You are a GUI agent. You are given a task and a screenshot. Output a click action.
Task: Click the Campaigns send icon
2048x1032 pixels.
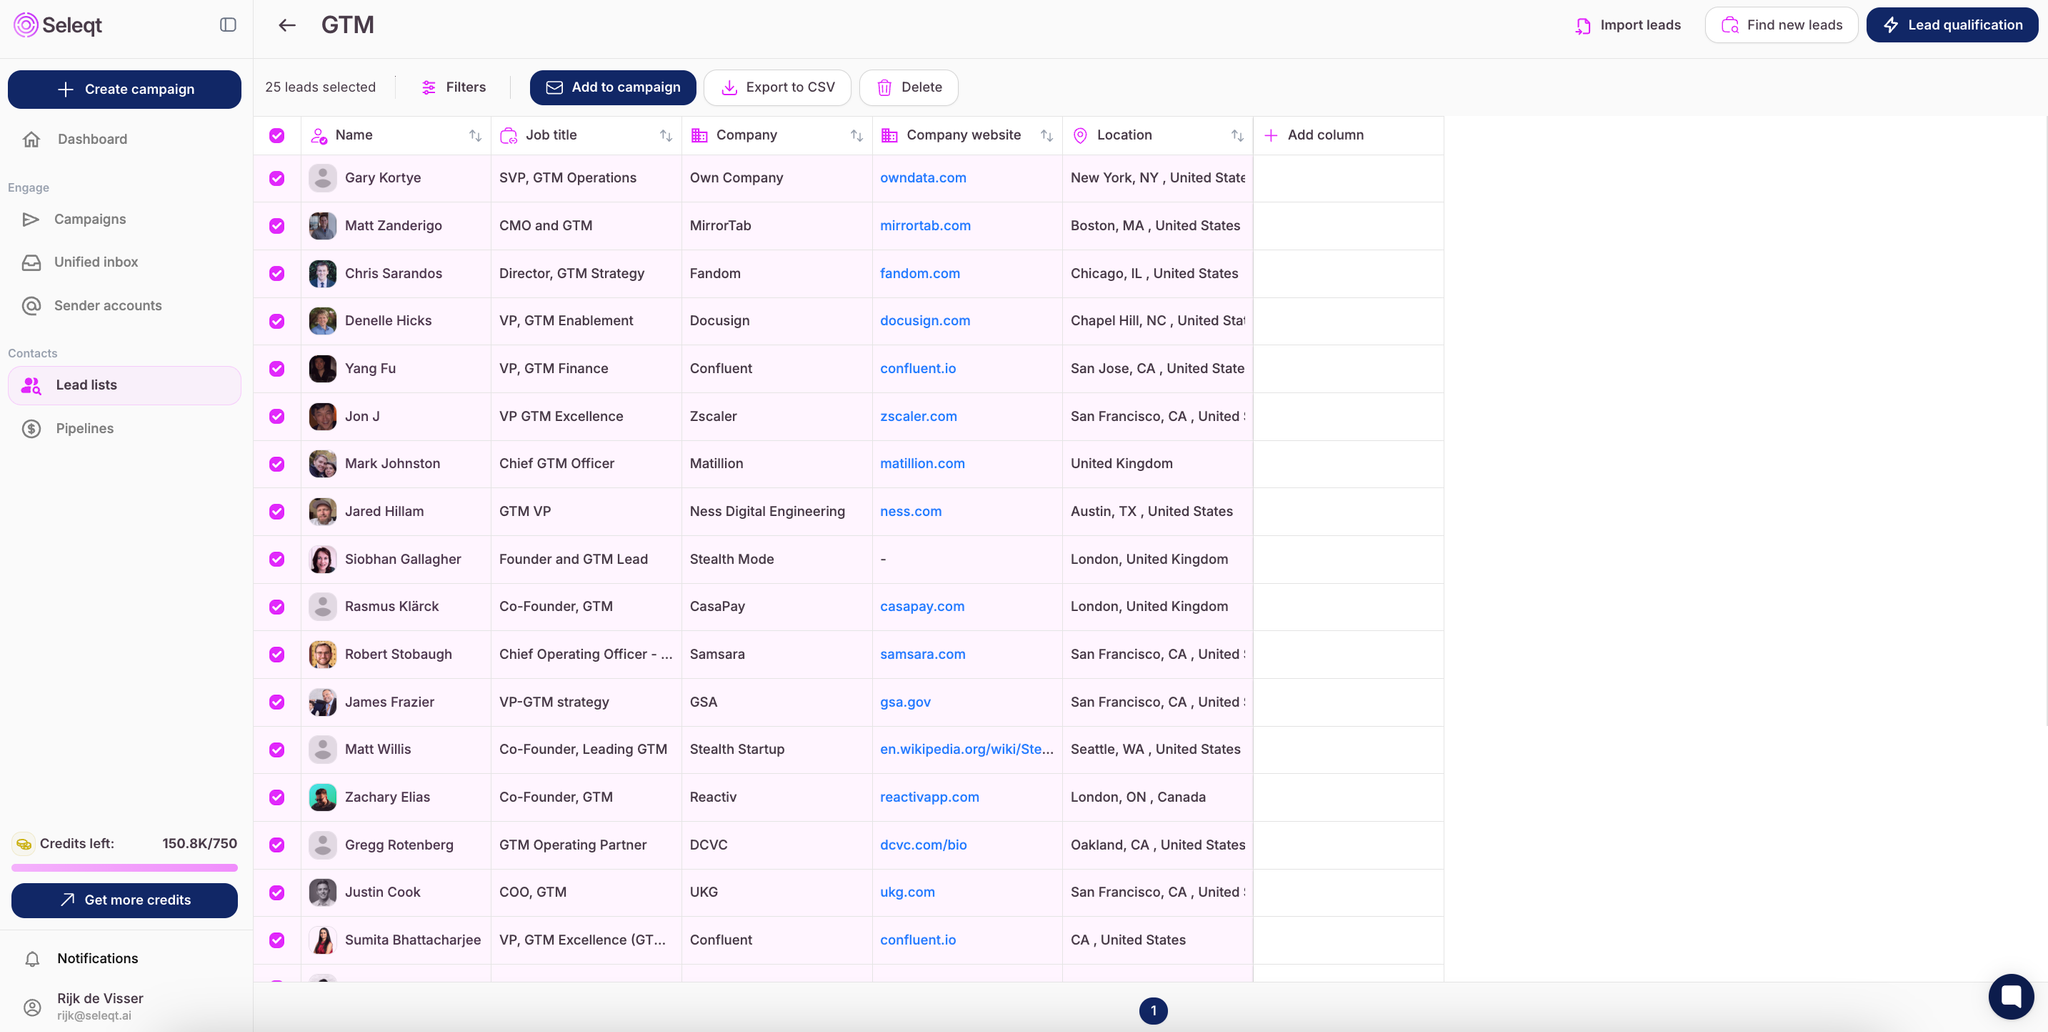tap(32, 219)
